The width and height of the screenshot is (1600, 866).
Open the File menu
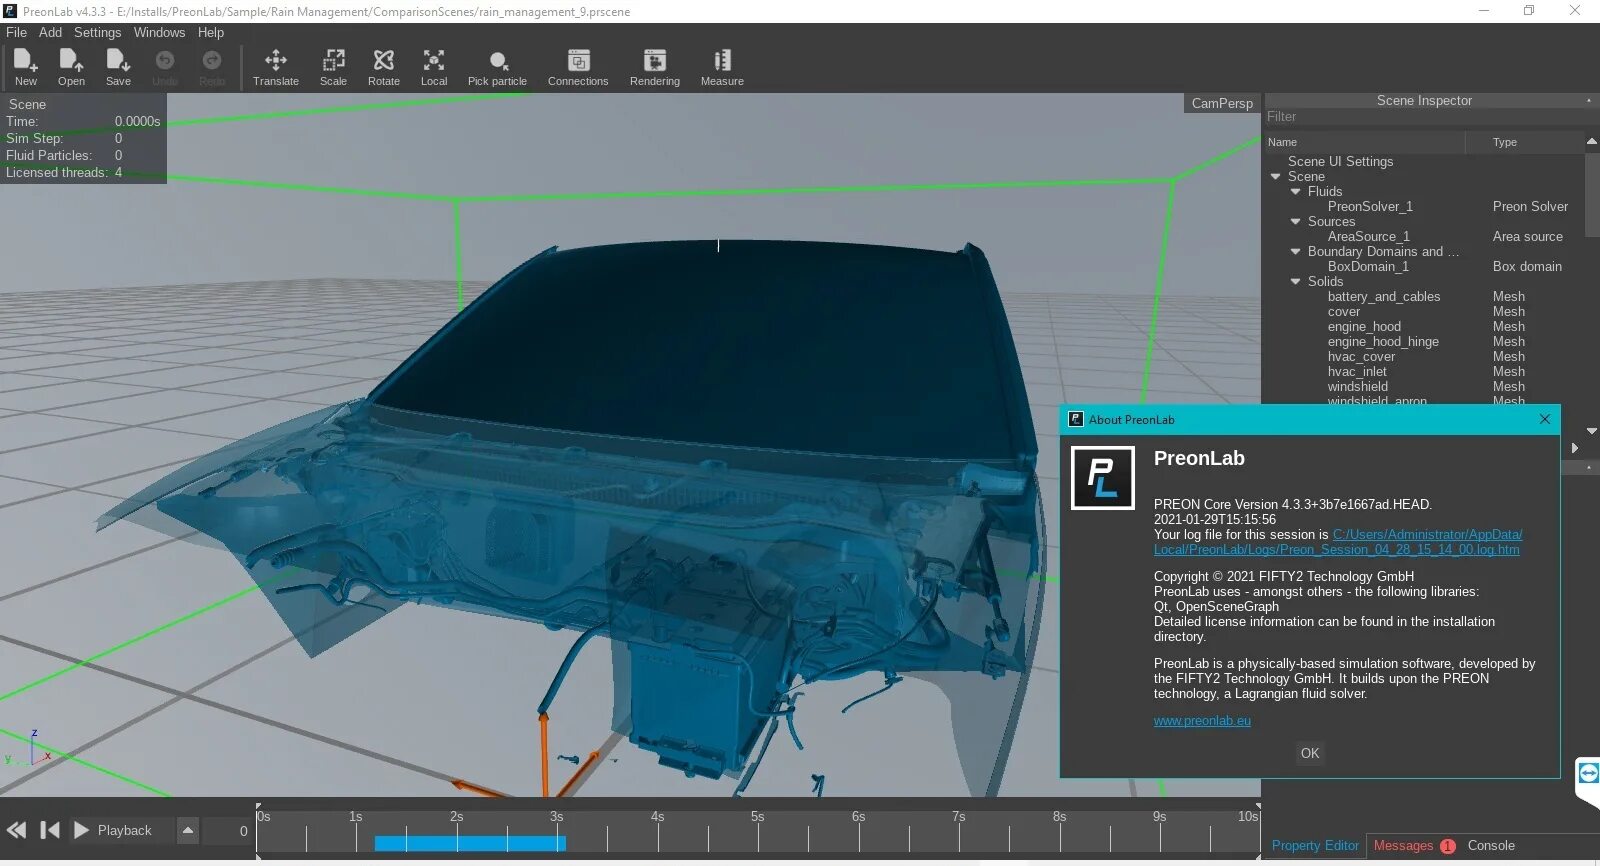coord(17,32)
